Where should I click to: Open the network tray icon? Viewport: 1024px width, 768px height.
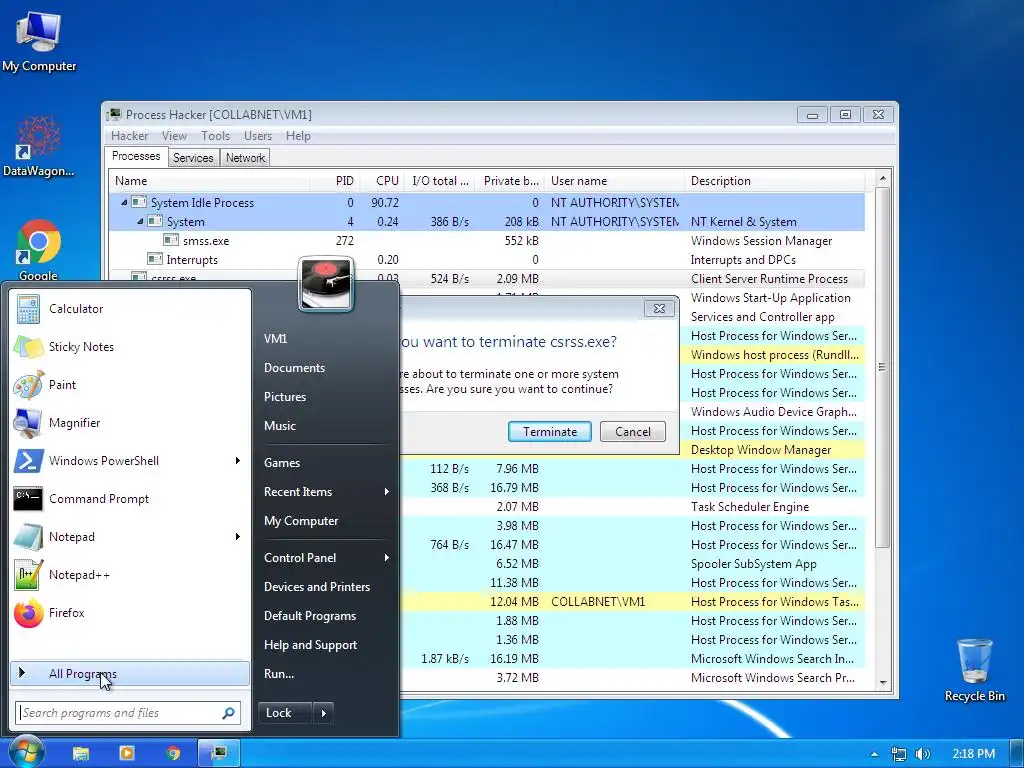[x=899, y=754]
